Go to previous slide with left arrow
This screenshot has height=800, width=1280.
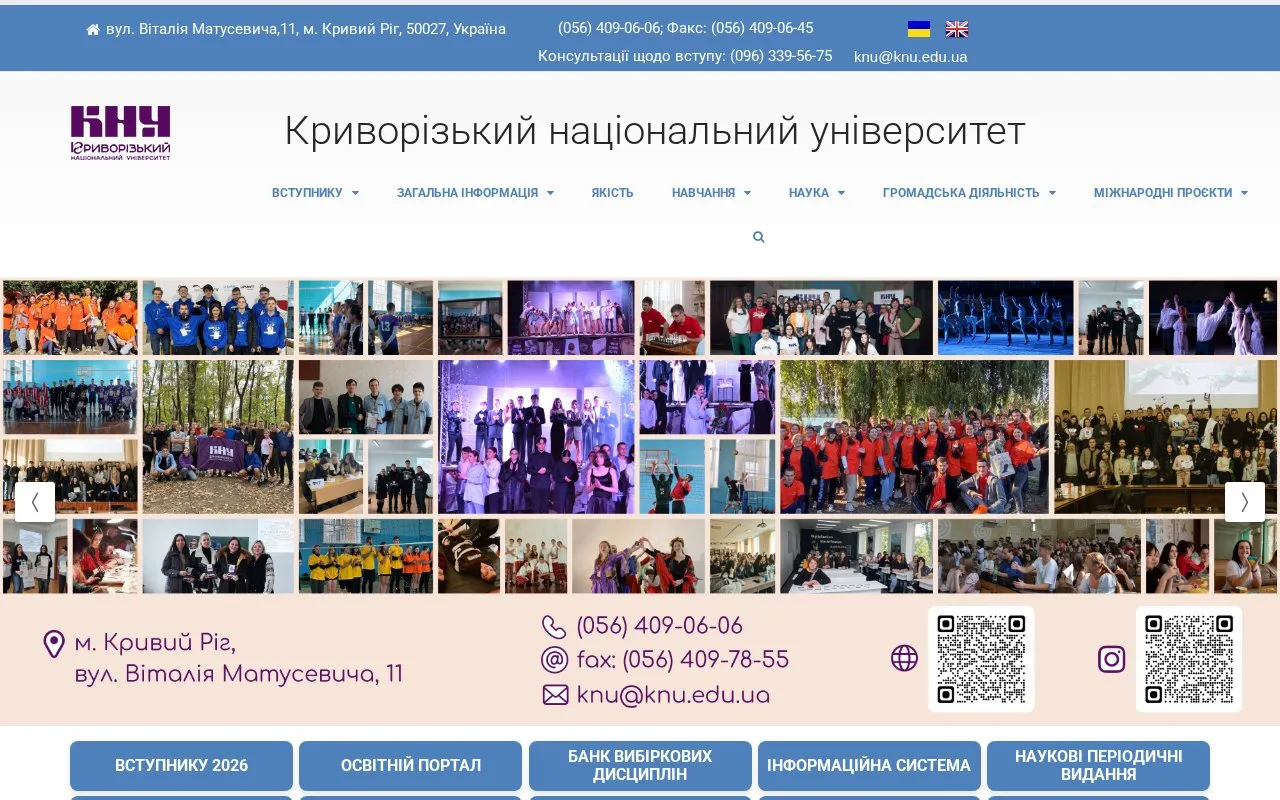pos(35,502)
